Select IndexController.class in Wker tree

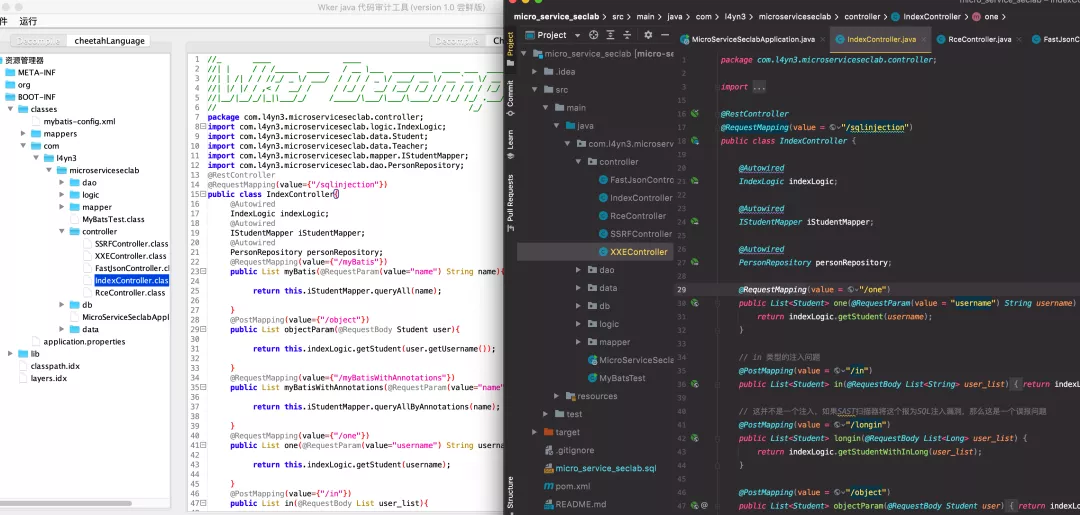coord(132,280)
